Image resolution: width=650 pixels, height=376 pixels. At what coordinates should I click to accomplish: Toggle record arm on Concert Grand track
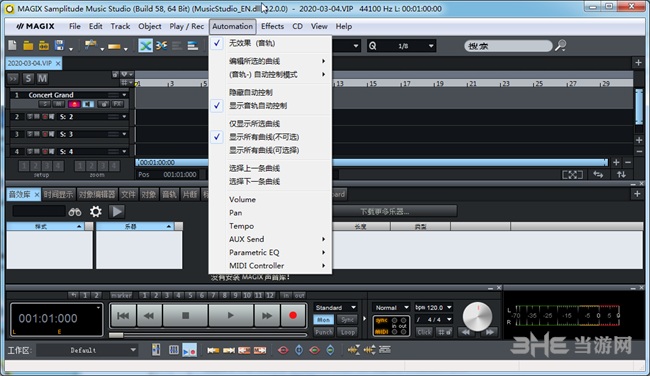[74, 104]
